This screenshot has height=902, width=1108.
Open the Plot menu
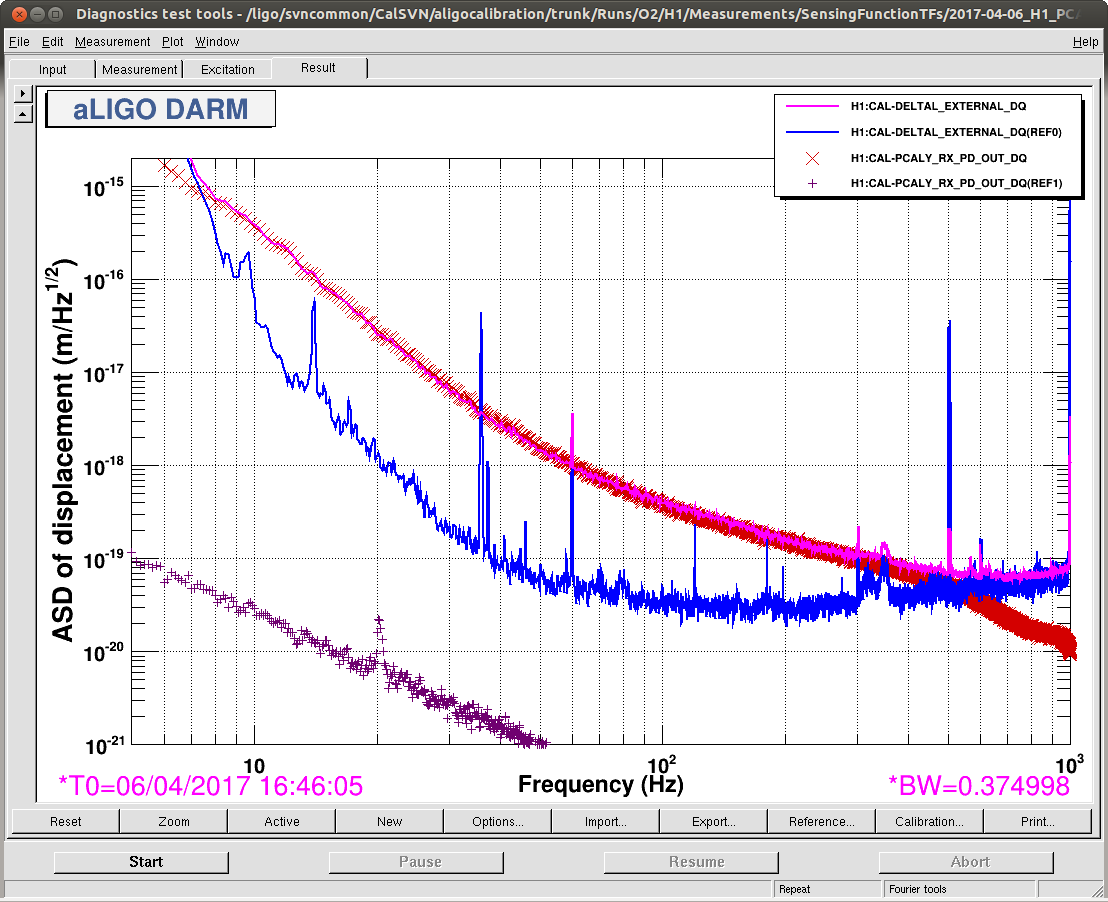[172, 42]
